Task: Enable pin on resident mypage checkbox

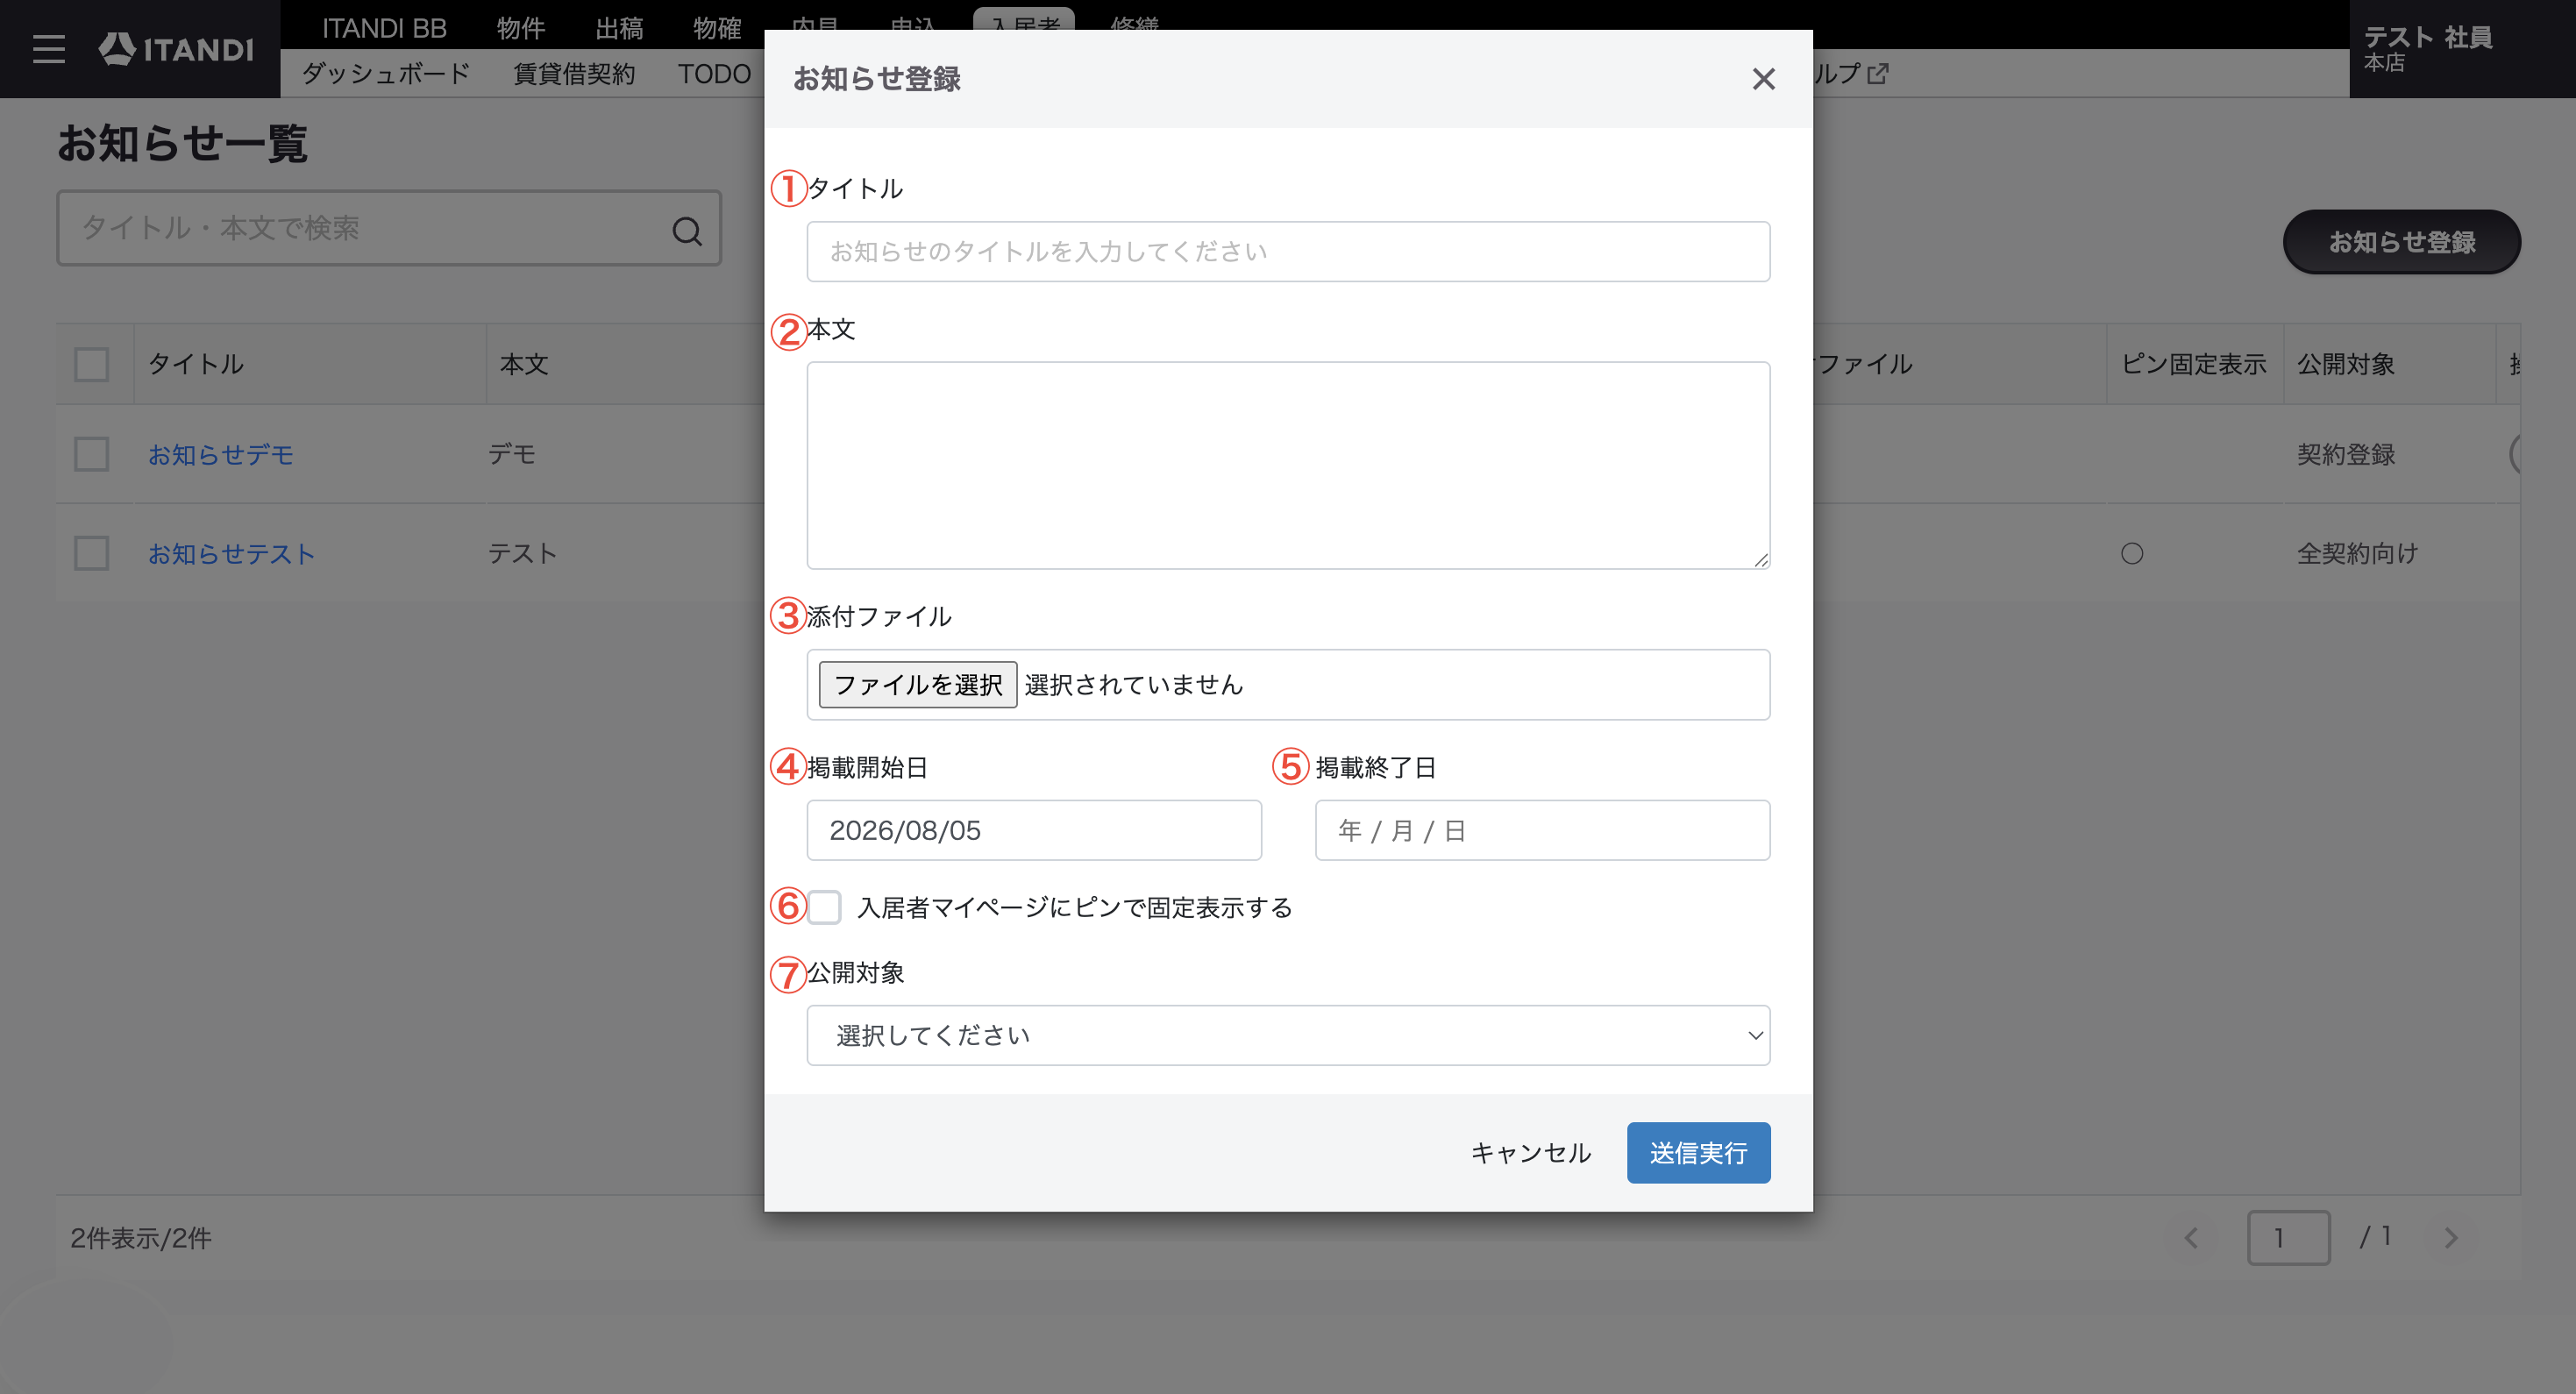Action: tap(824, 907)
